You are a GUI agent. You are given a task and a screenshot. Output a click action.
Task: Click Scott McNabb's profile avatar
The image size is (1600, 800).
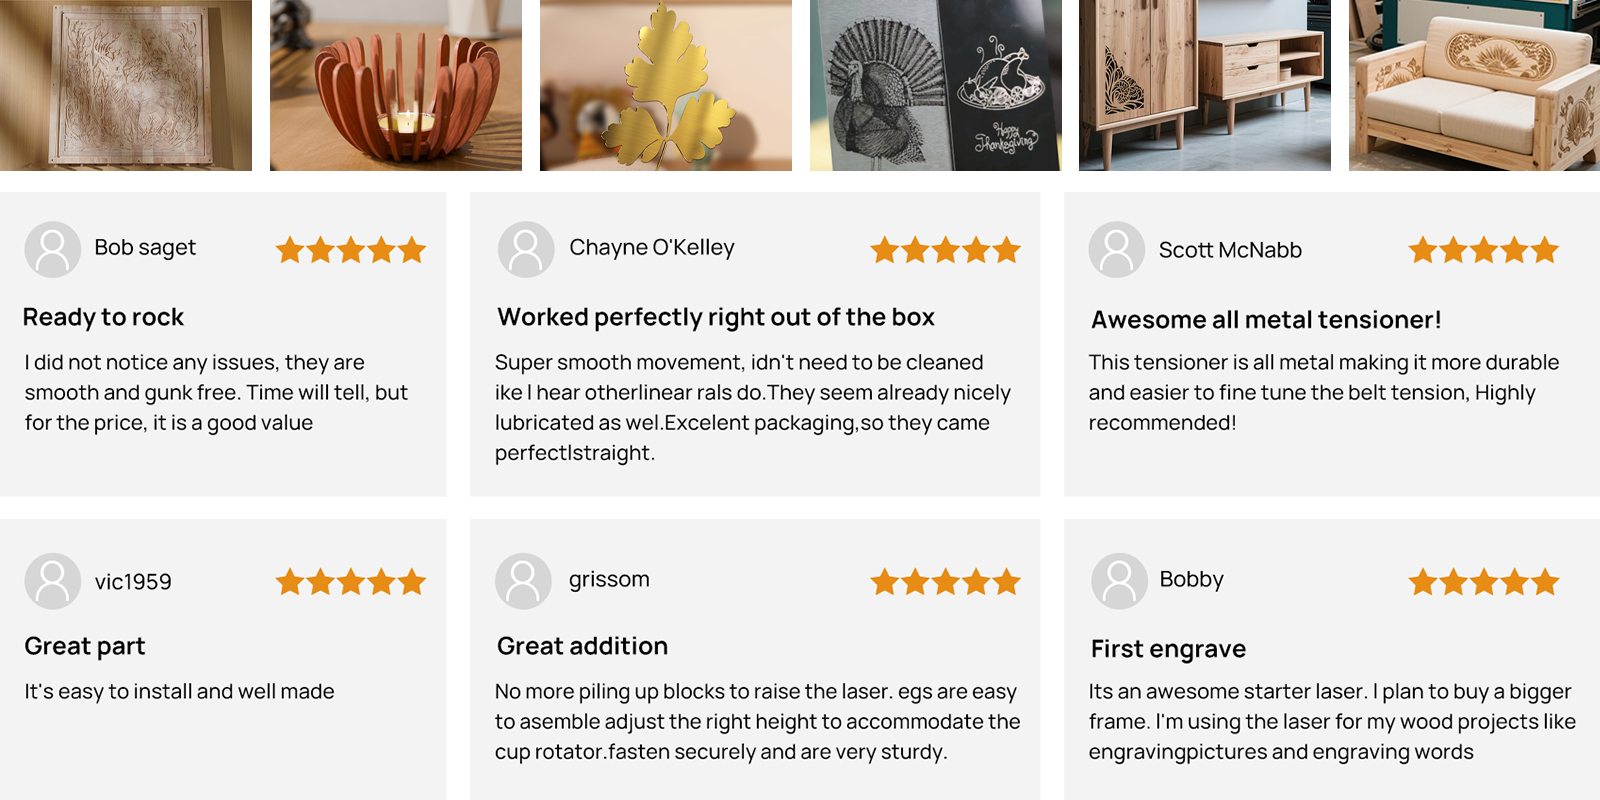pos(1117,249)
